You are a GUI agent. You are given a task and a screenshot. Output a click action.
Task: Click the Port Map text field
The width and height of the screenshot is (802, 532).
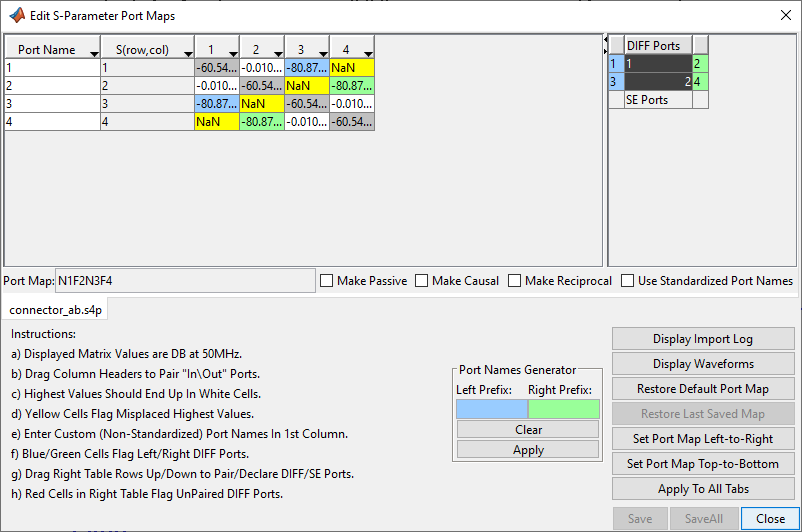(184, 281)
